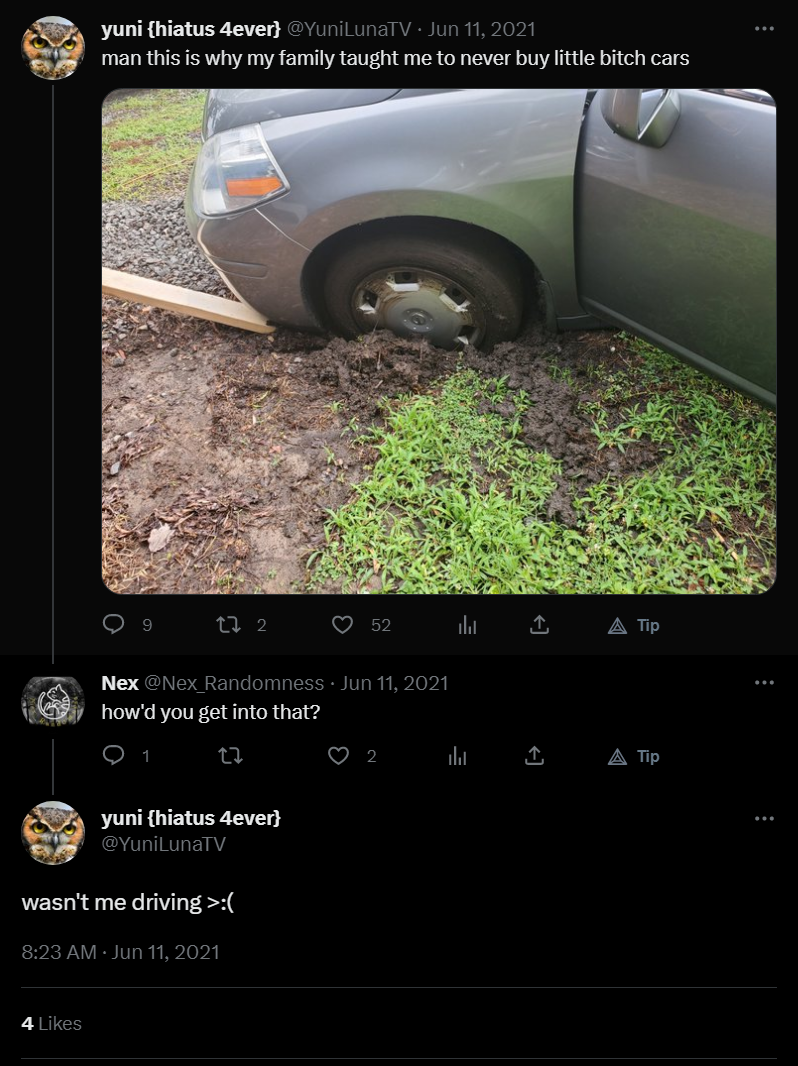798x1066 pixels.
Task: Tip yuni on the main tweet
Action: [634, 625]
